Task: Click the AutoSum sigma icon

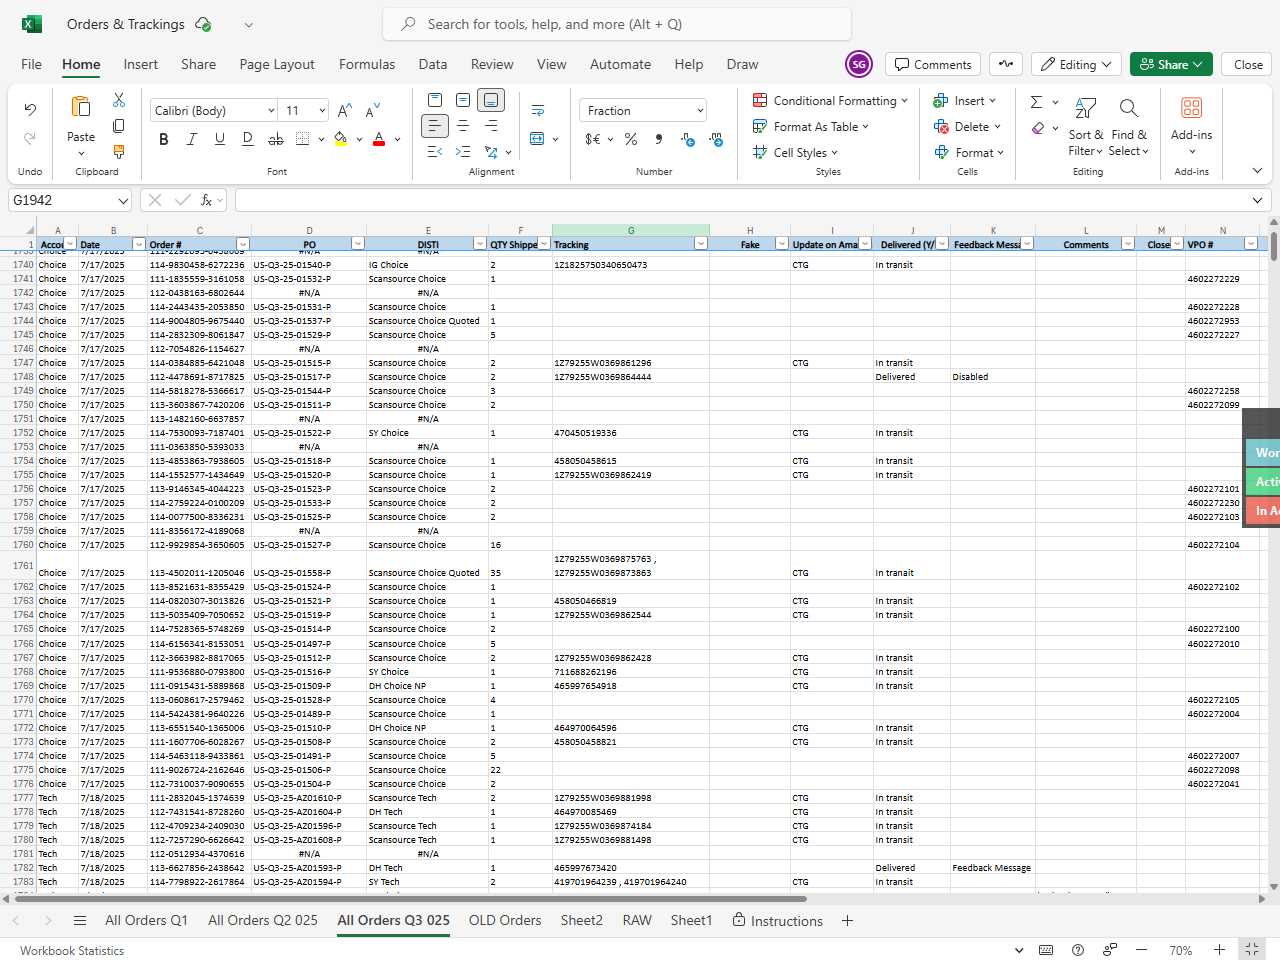Action: click(x=1037, y=101)
